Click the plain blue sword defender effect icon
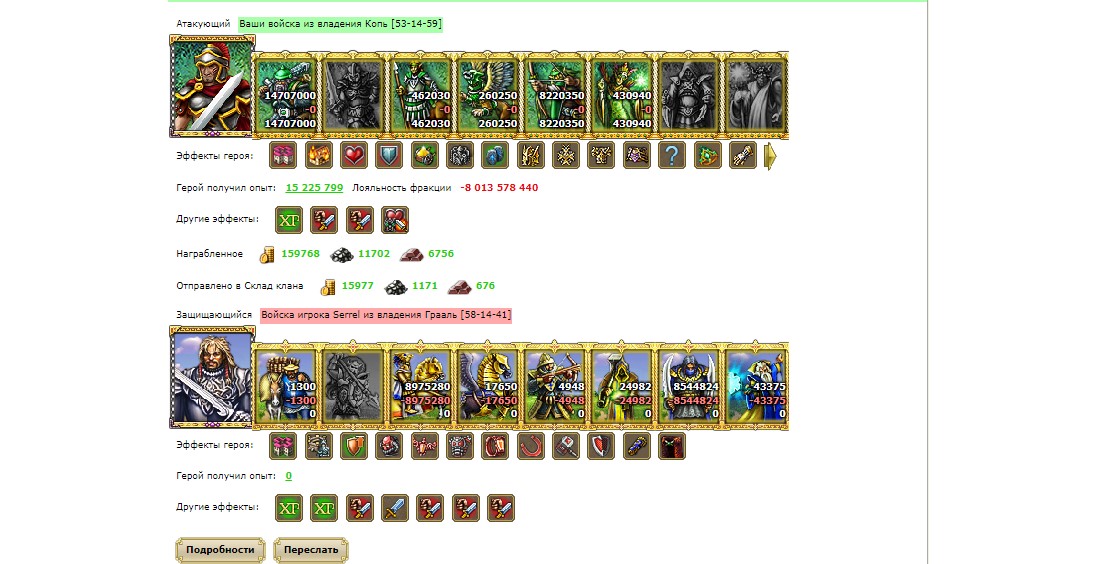This screenshot has height=564, width=1096. tap(395, 508)
